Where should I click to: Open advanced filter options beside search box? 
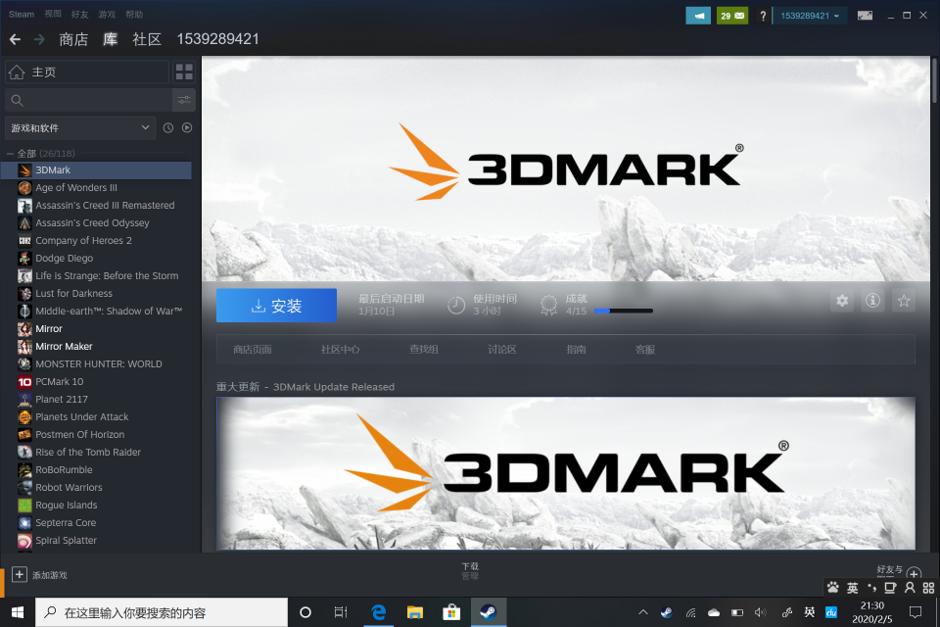coord(184,100)
